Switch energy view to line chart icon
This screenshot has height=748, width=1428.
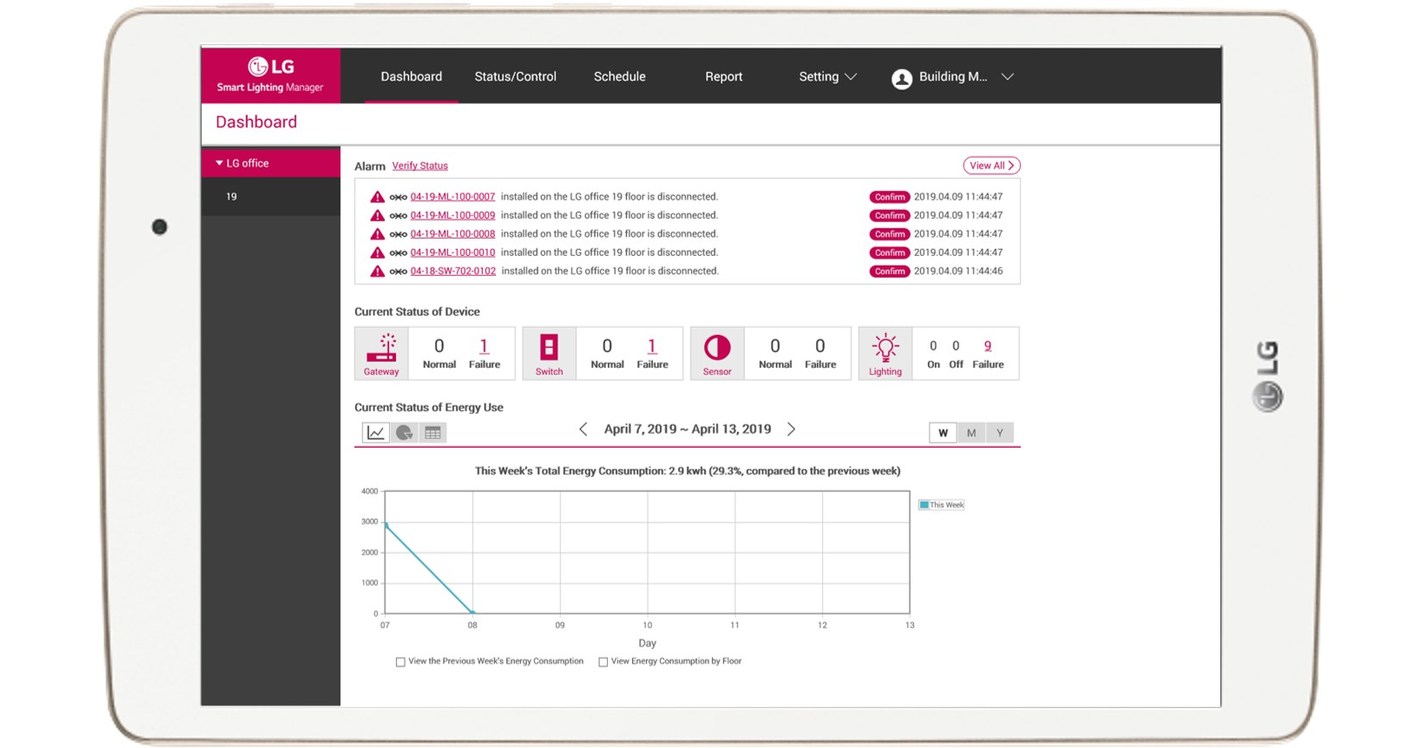coord(375,432)
